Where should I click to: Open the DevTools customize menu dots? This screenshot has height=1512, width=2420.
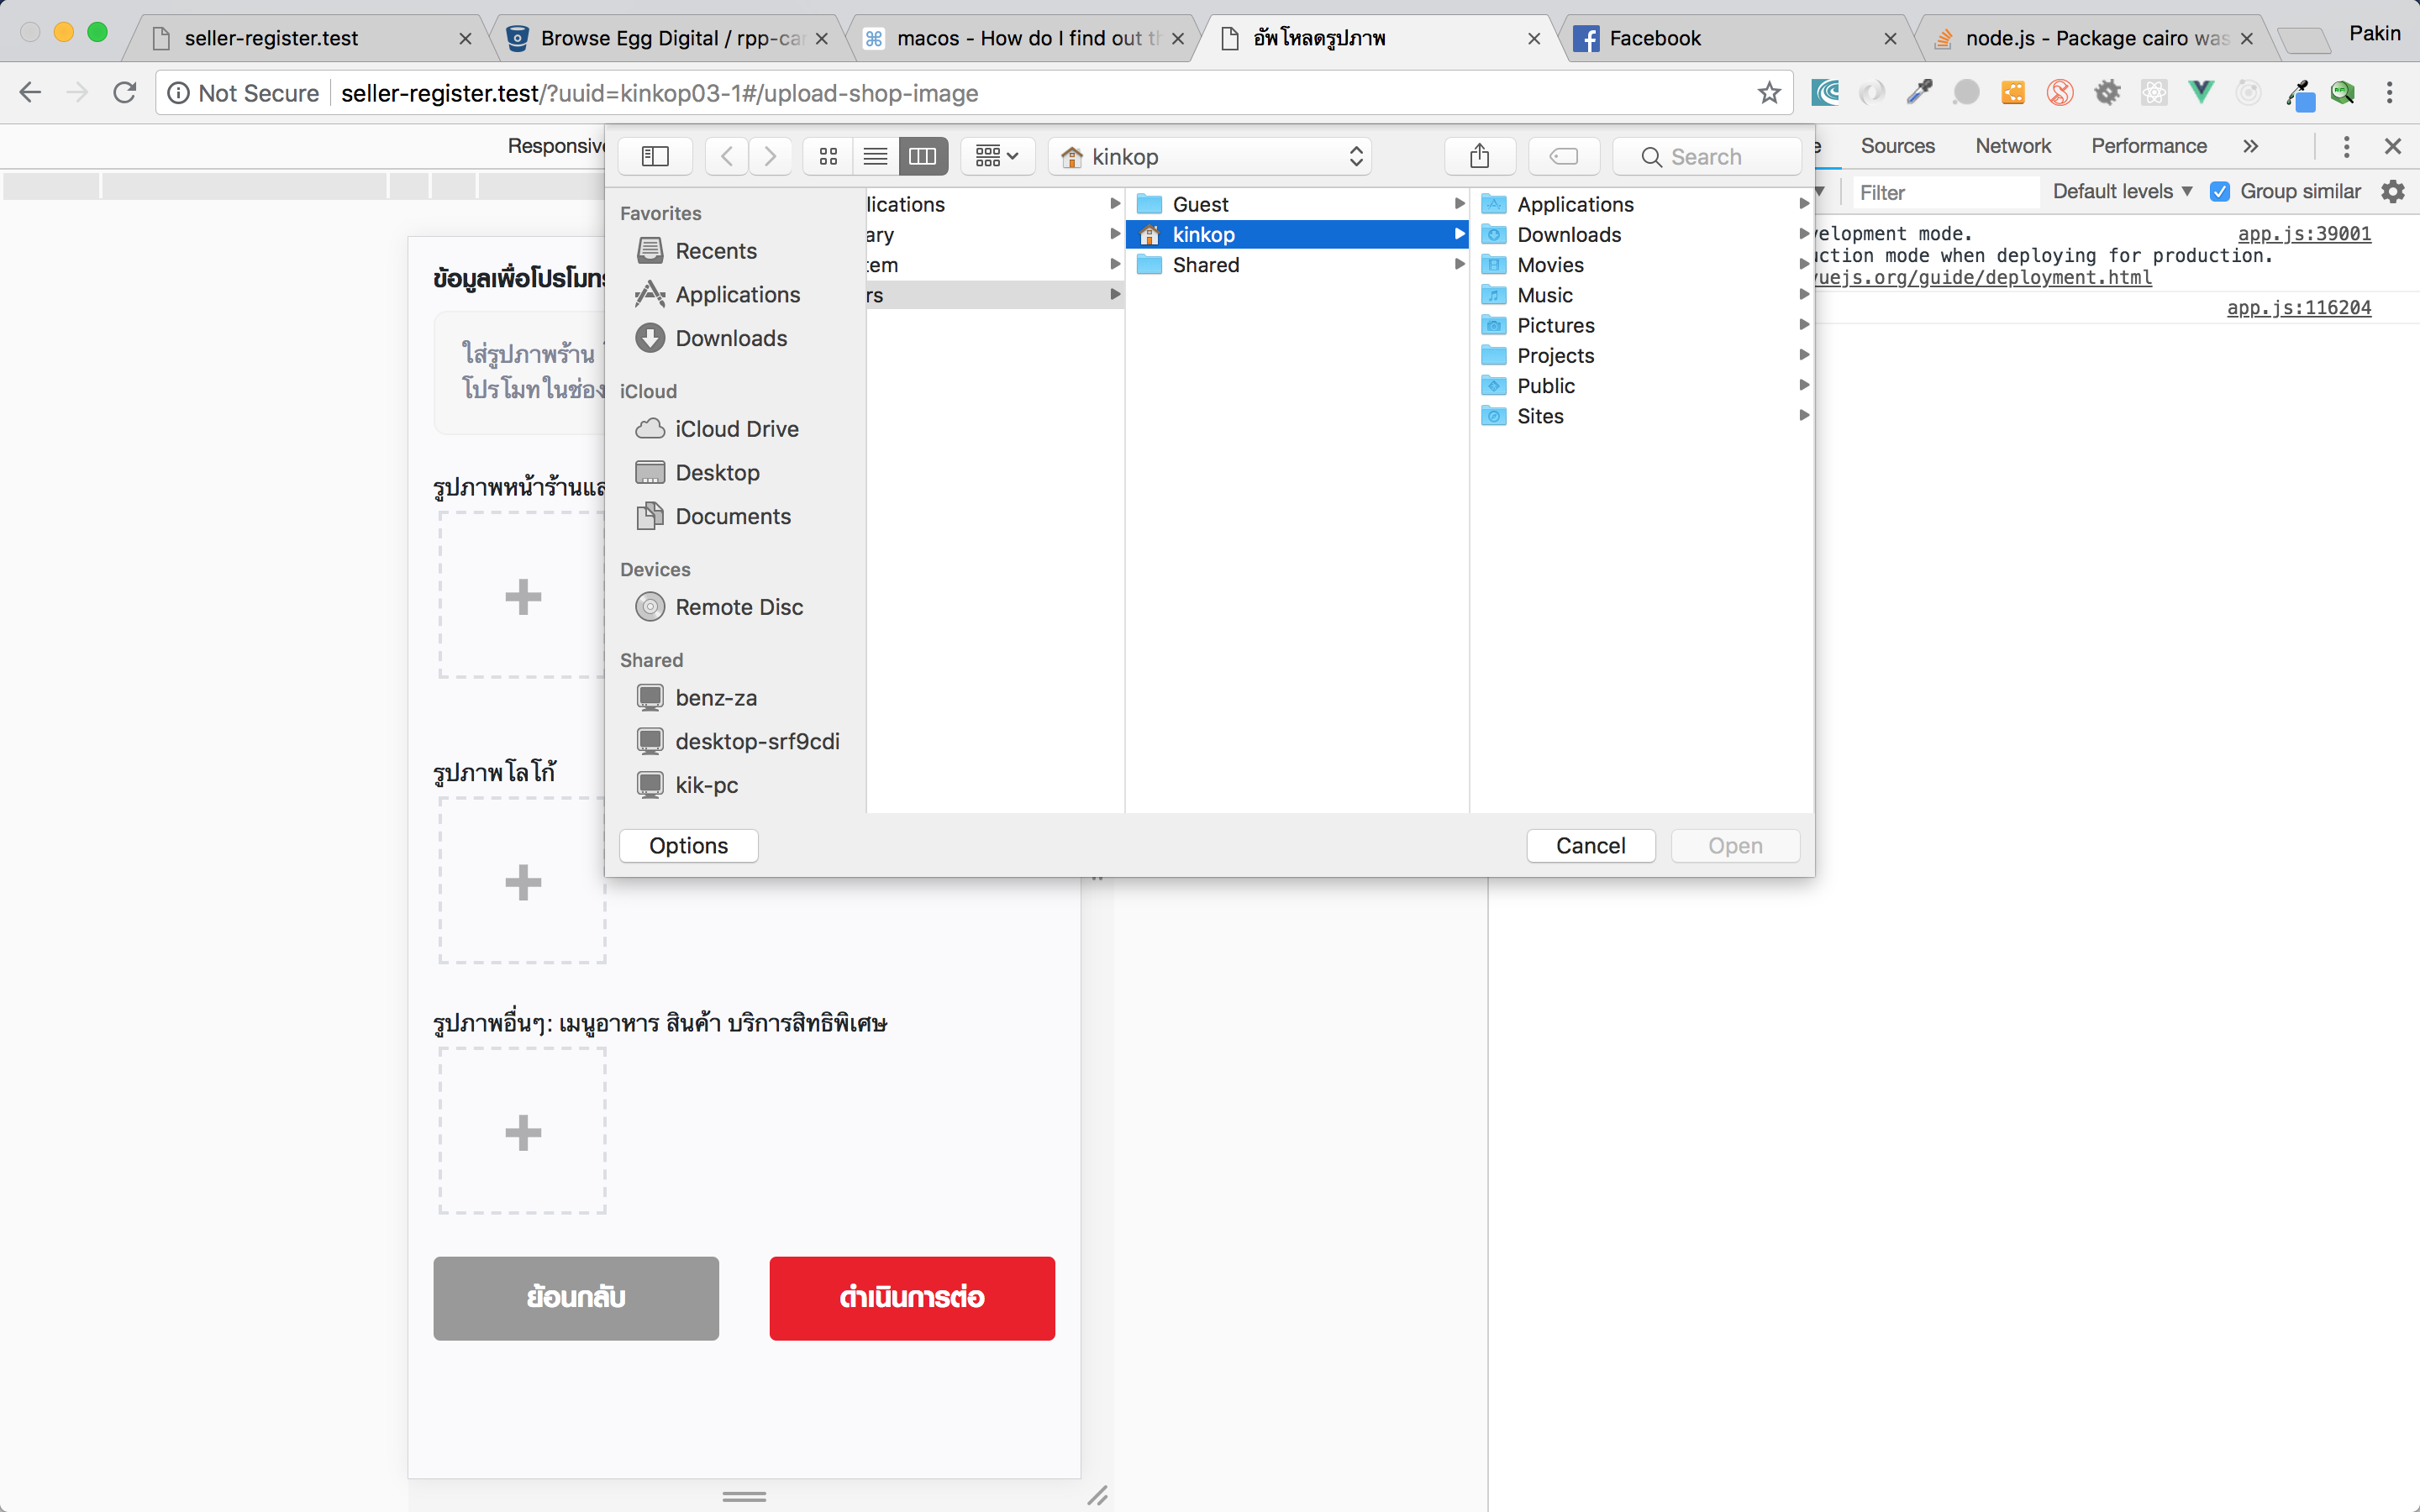pyautogui.click(x=2346, y=146)
